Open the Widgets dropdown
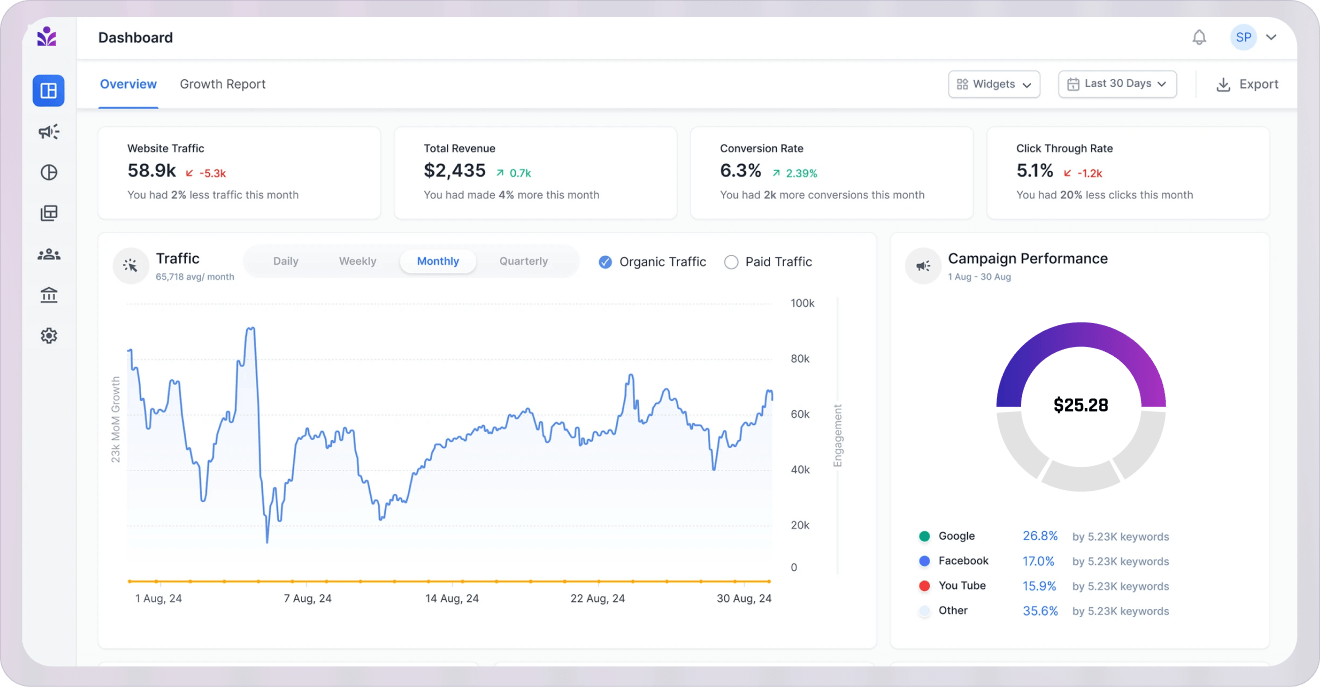The height and width of the screenshot is (687, 1320). pos(993,84)
